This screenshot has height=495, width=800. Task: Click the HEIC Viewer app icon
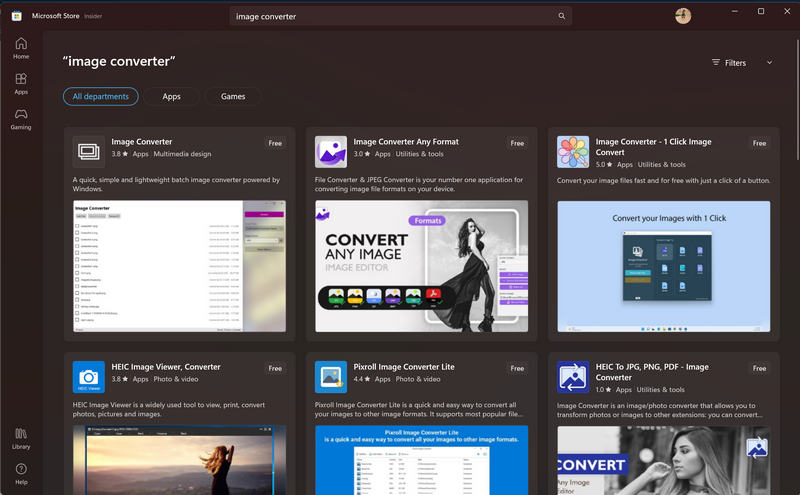point(89,377)
